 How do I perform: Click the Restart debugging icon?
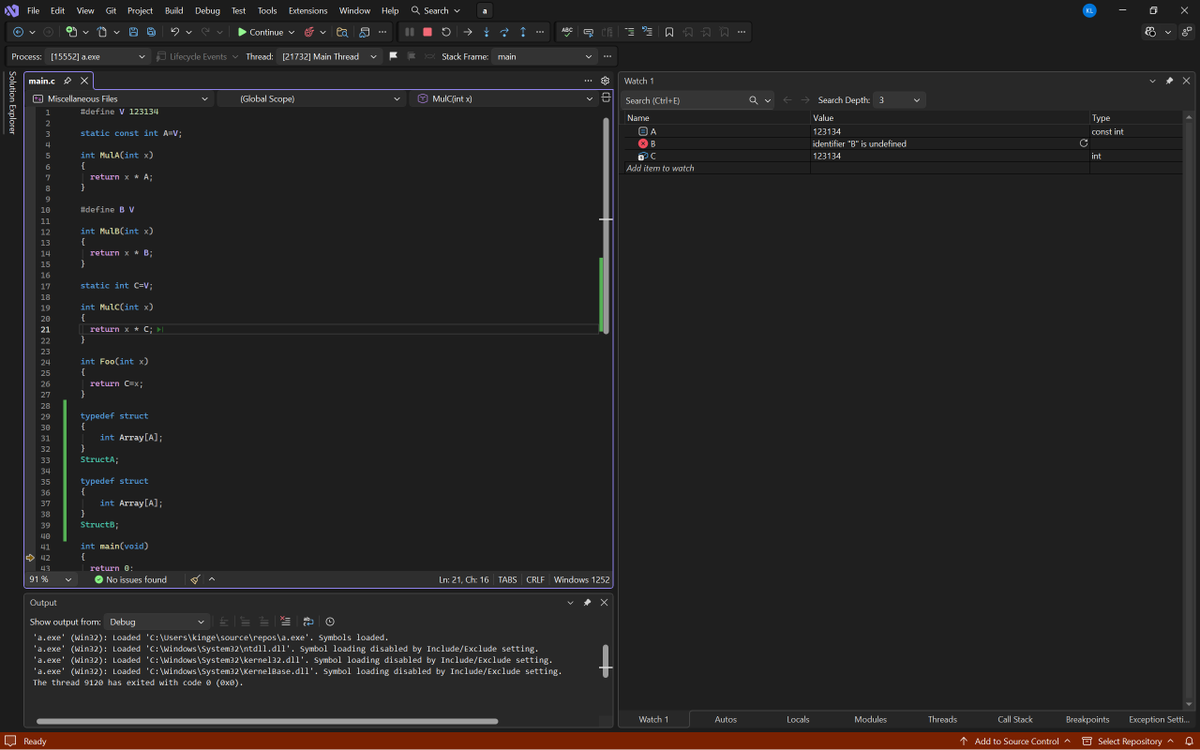(x=446, y=32)
